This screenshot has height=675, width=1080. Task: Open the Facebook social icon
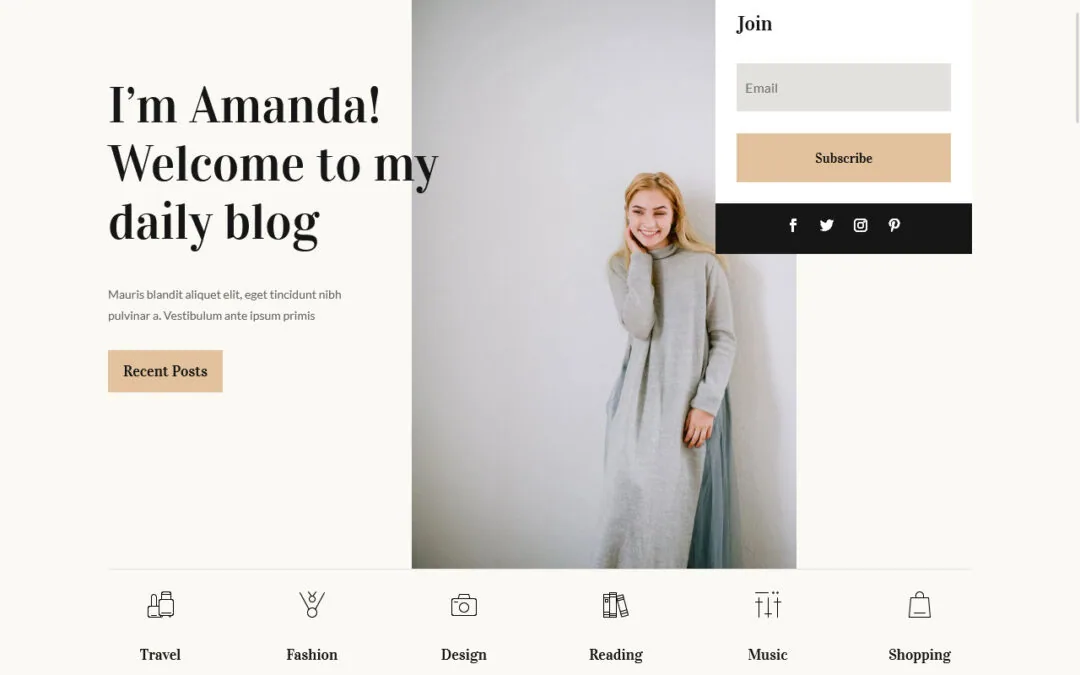point(793,225)
